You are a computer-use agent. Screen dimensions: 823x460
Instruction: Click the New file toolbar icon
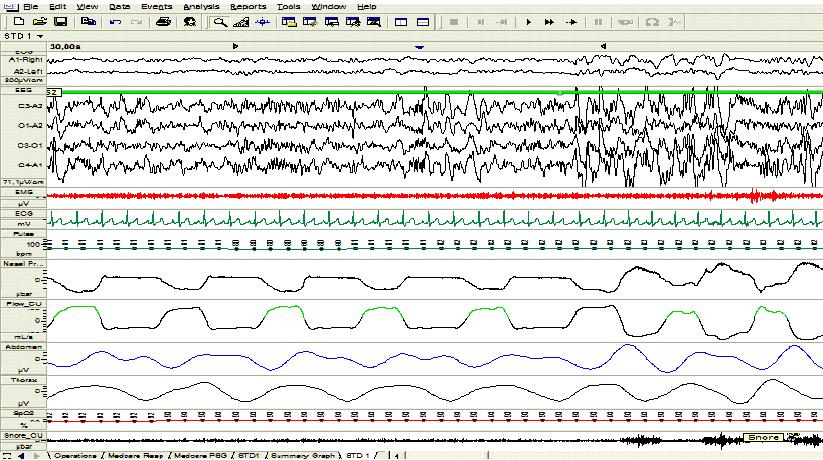point(18,22)
